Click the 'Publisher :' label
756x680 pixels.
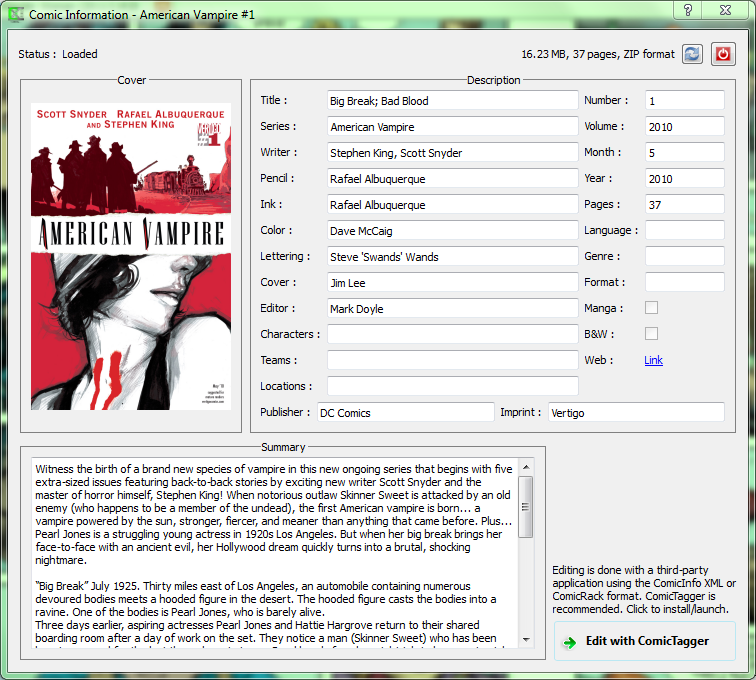tap(285, 412)
